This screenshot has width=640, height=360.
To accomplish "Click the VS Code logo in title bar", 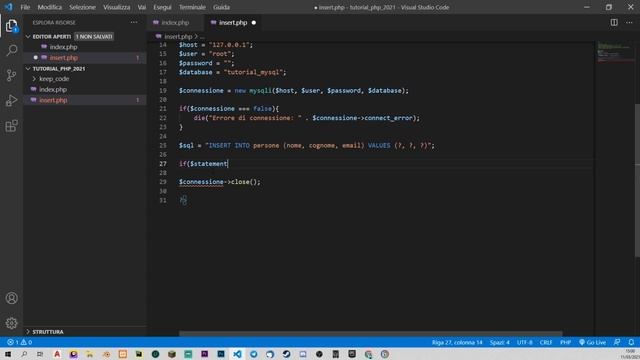I will click(x=9, y=7).
